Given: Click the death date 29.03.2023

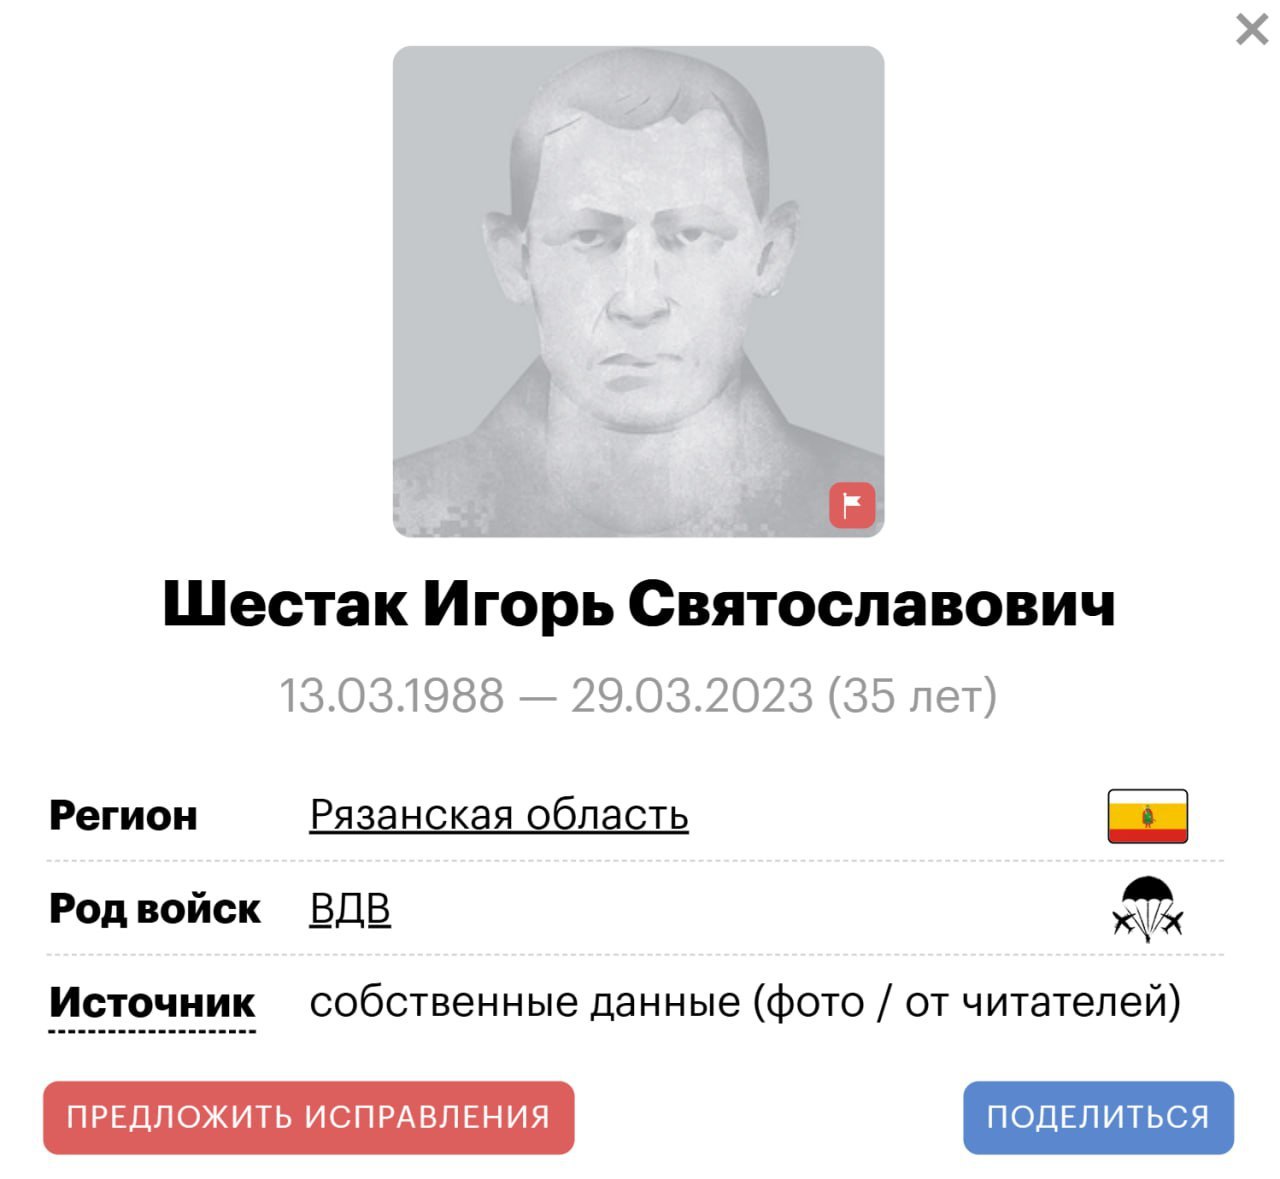Looking at the screenshot, I should coord(692,695).
